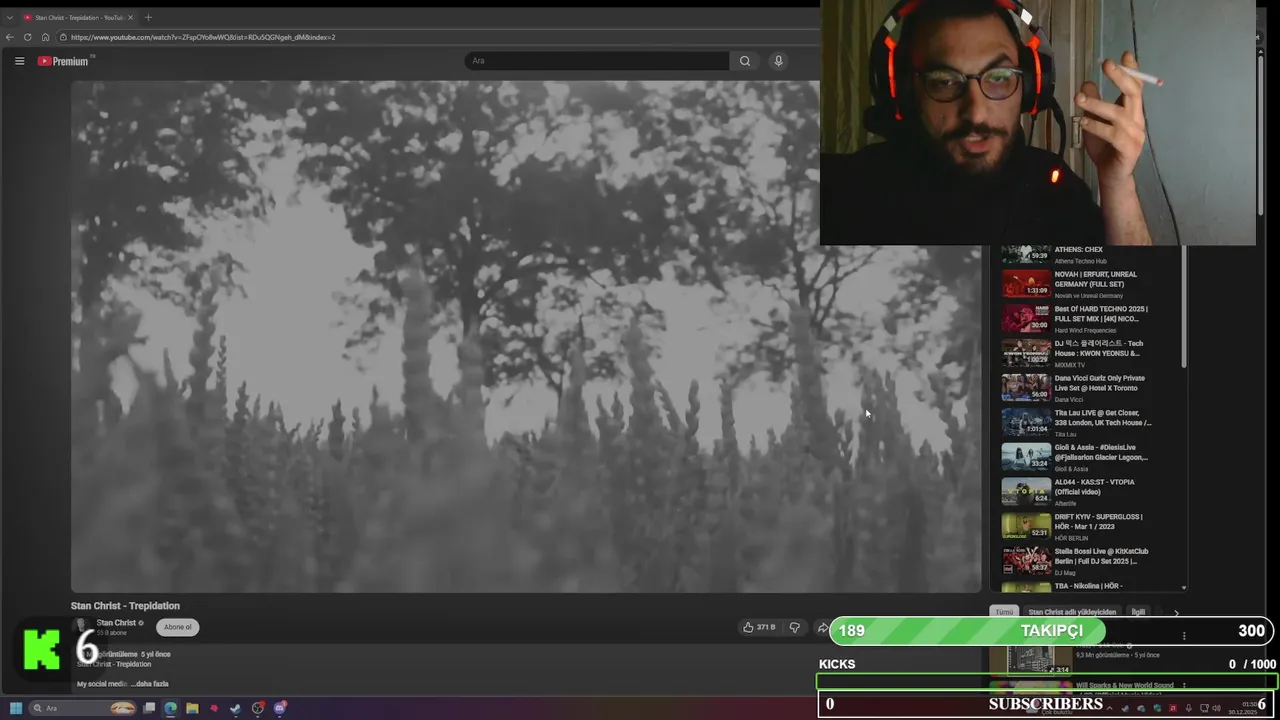This screenshot has height=720, width=1280.
Task: Open Microsoft Edge taskbar icon
Action: point(170,708)
